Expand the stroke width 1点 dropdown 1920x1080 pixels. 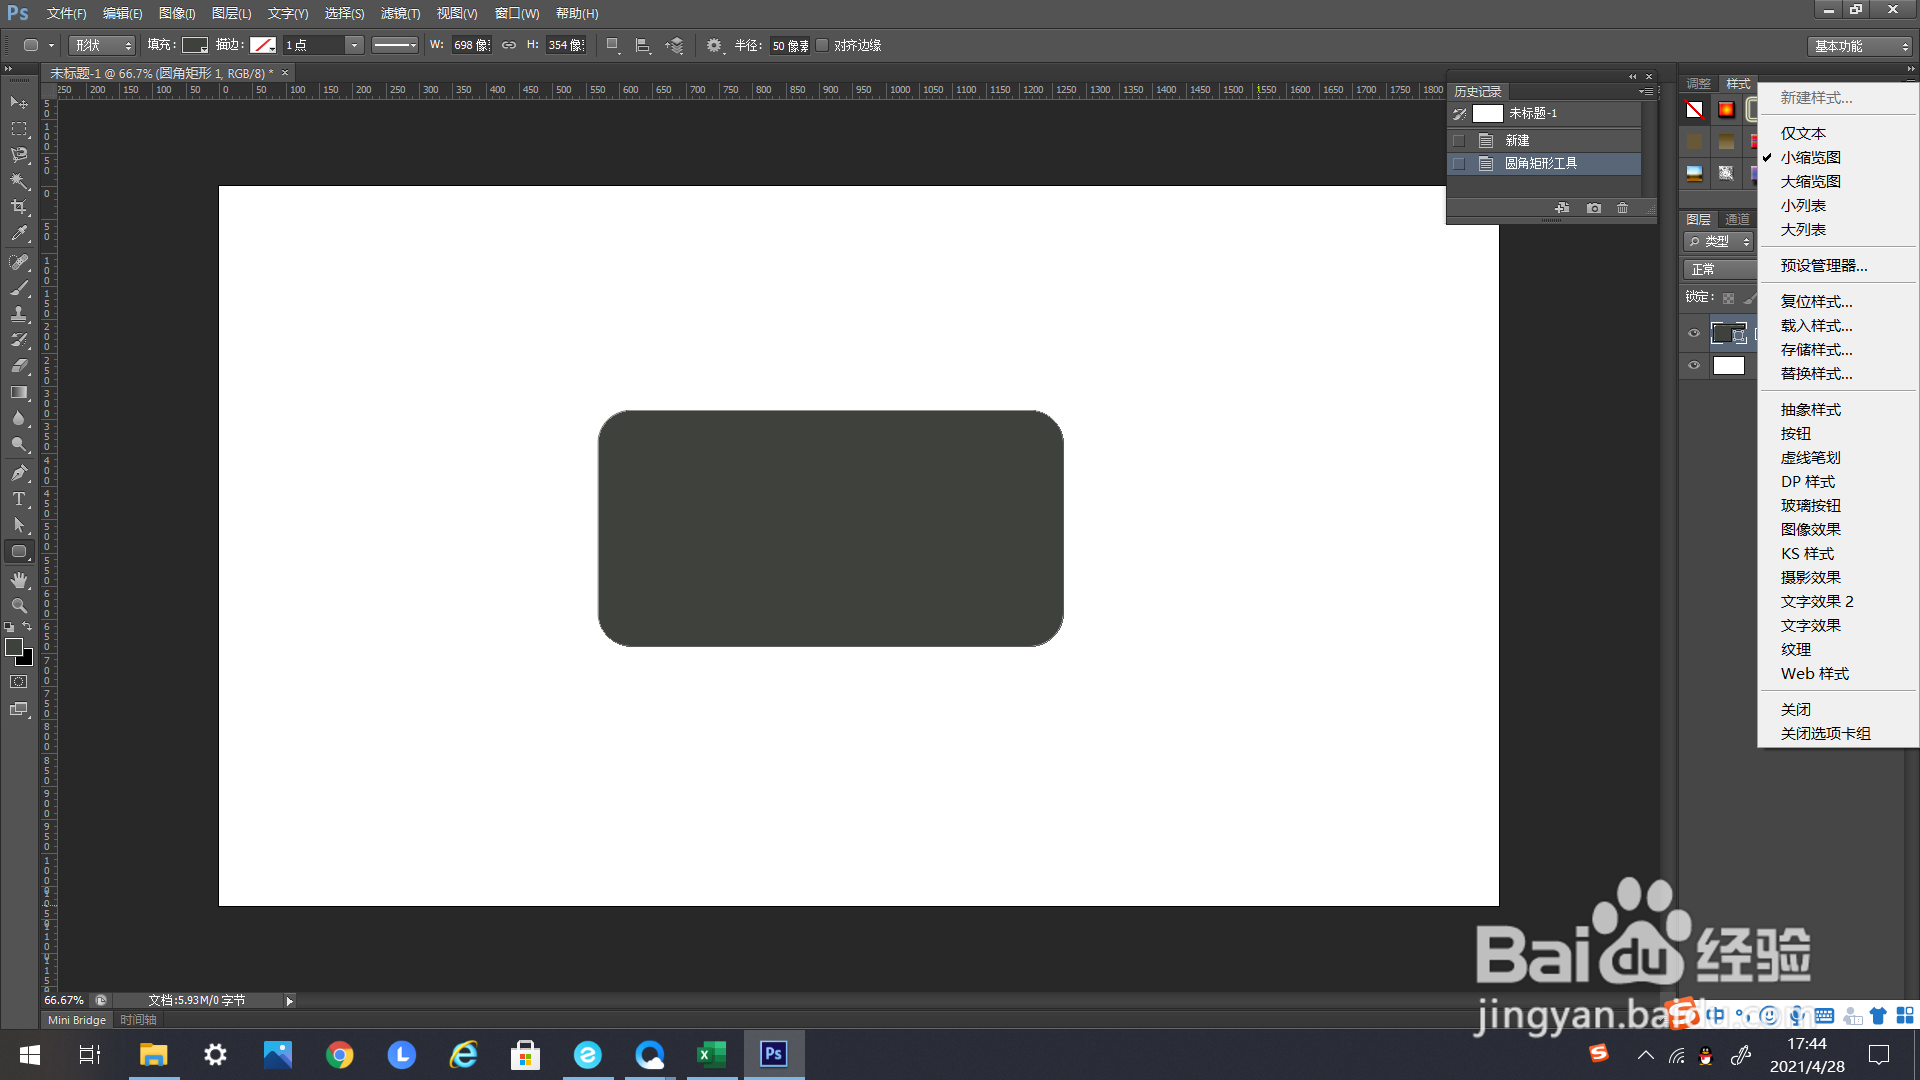[x=354, y=45]
